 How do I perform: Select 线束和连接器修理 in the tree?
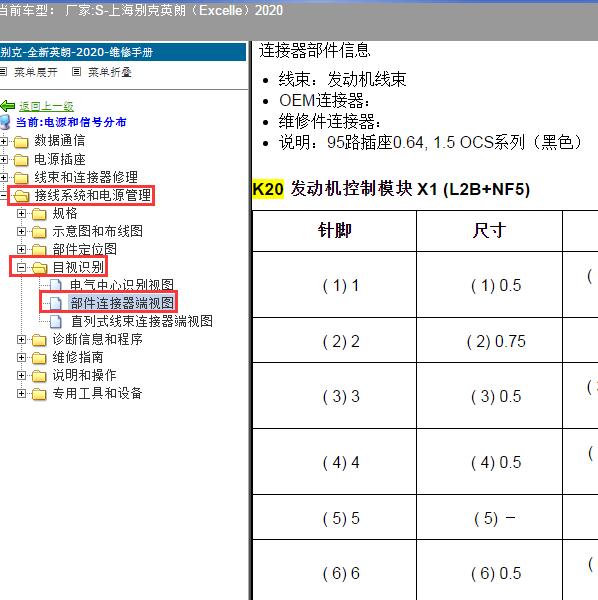pos(86,177)
